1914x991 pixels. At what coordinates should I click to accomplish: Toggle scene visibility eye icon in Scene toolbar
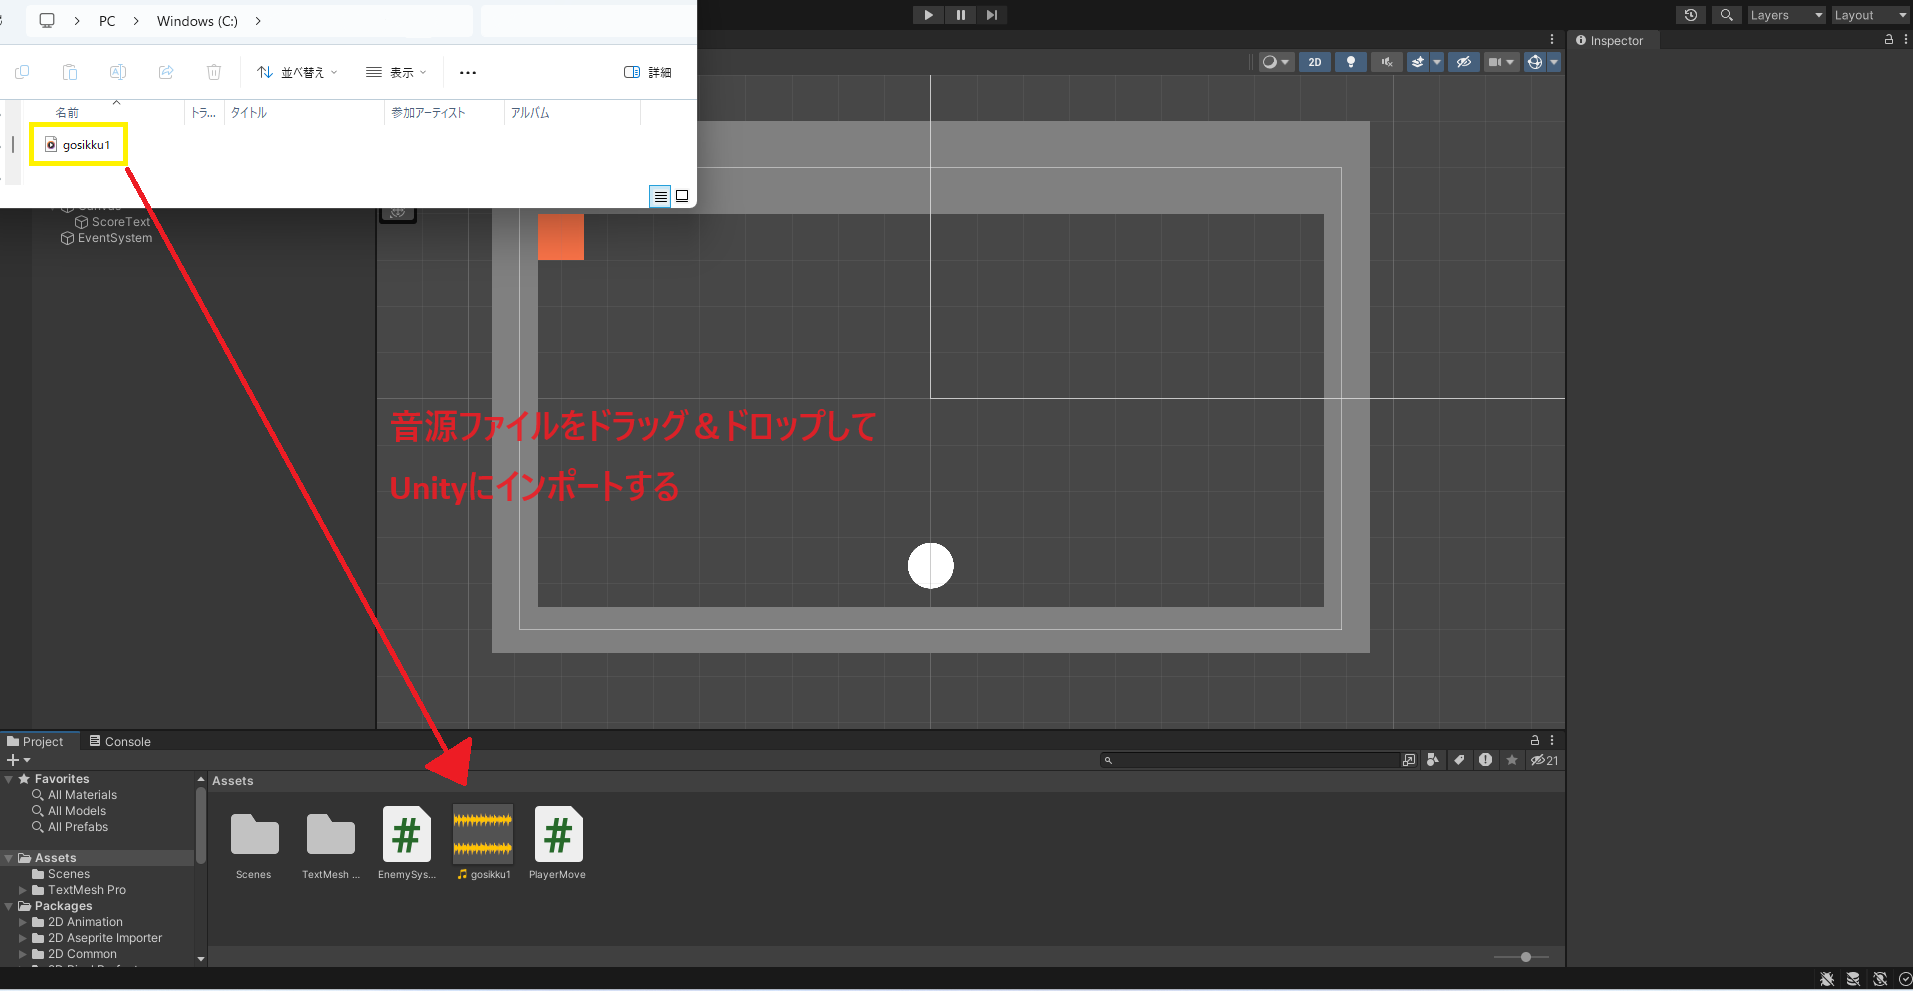(1464, 62)
